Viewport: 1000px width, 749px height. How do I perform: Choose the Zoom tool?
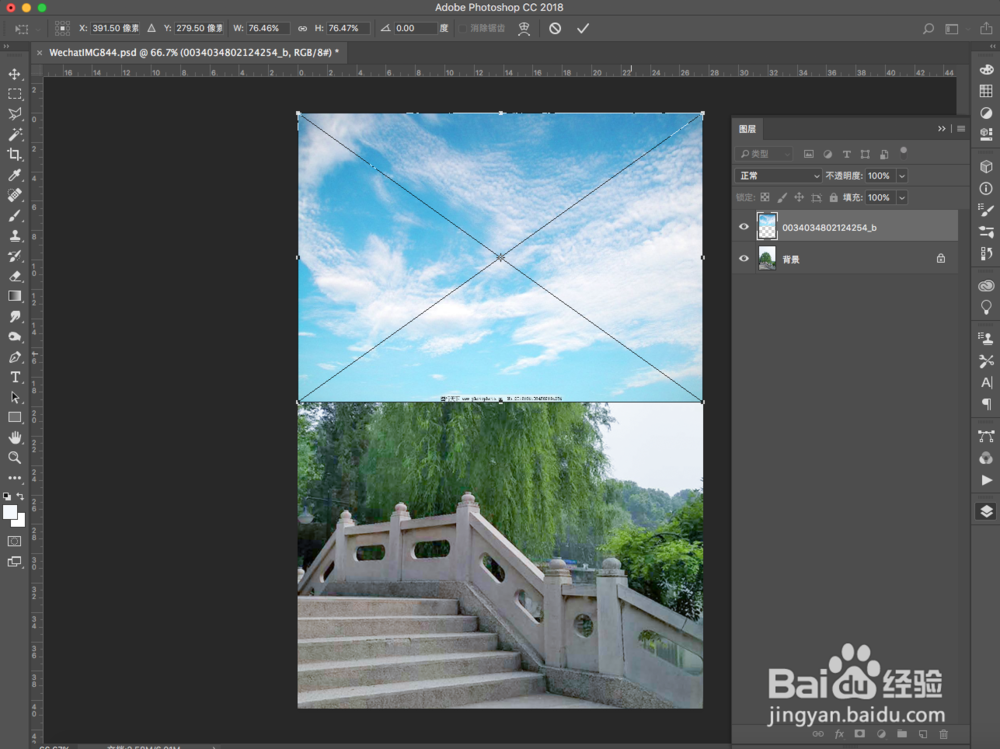pos(14,458)
